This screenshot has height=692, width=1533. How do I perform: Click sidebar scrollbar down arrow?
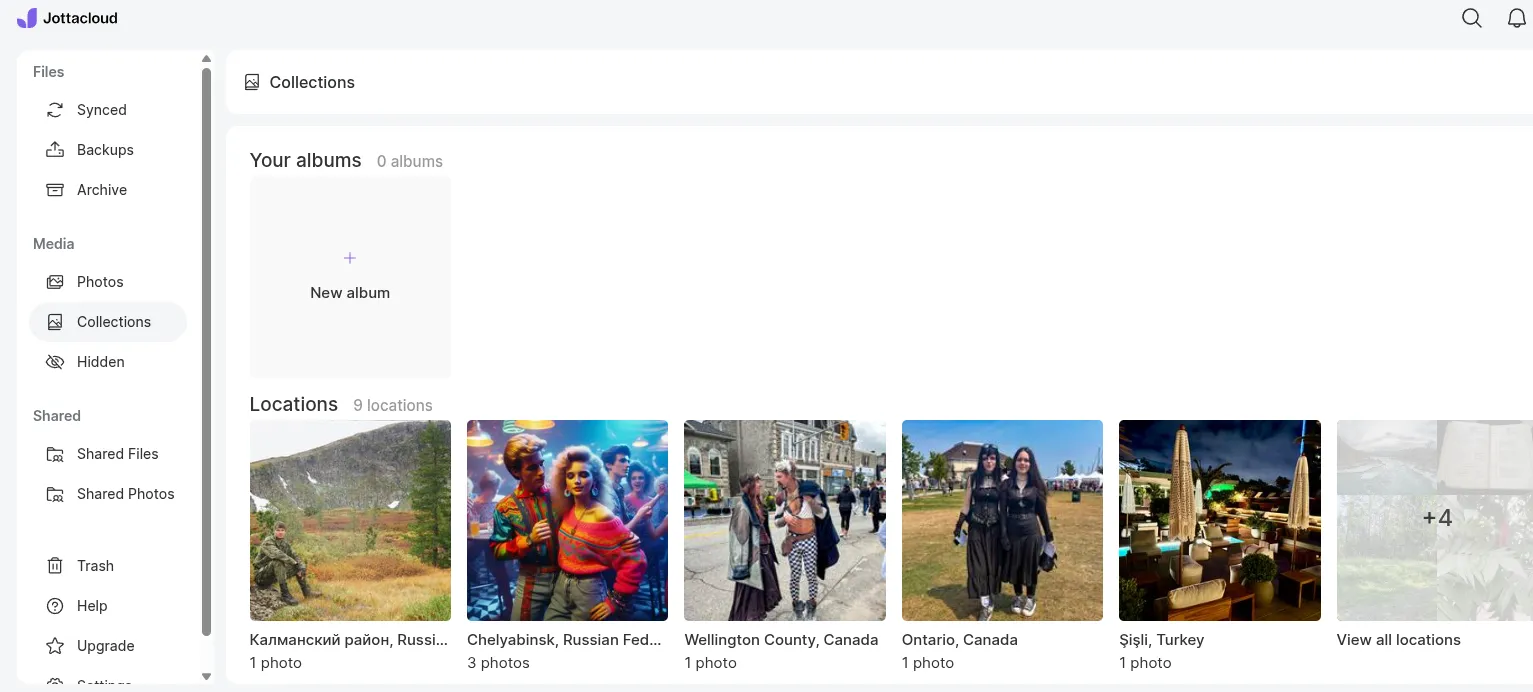pos(207,677)
